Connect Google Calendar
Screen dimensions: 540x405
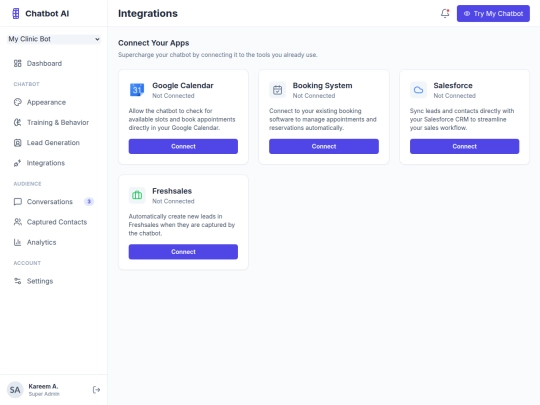tap(183, 146)
